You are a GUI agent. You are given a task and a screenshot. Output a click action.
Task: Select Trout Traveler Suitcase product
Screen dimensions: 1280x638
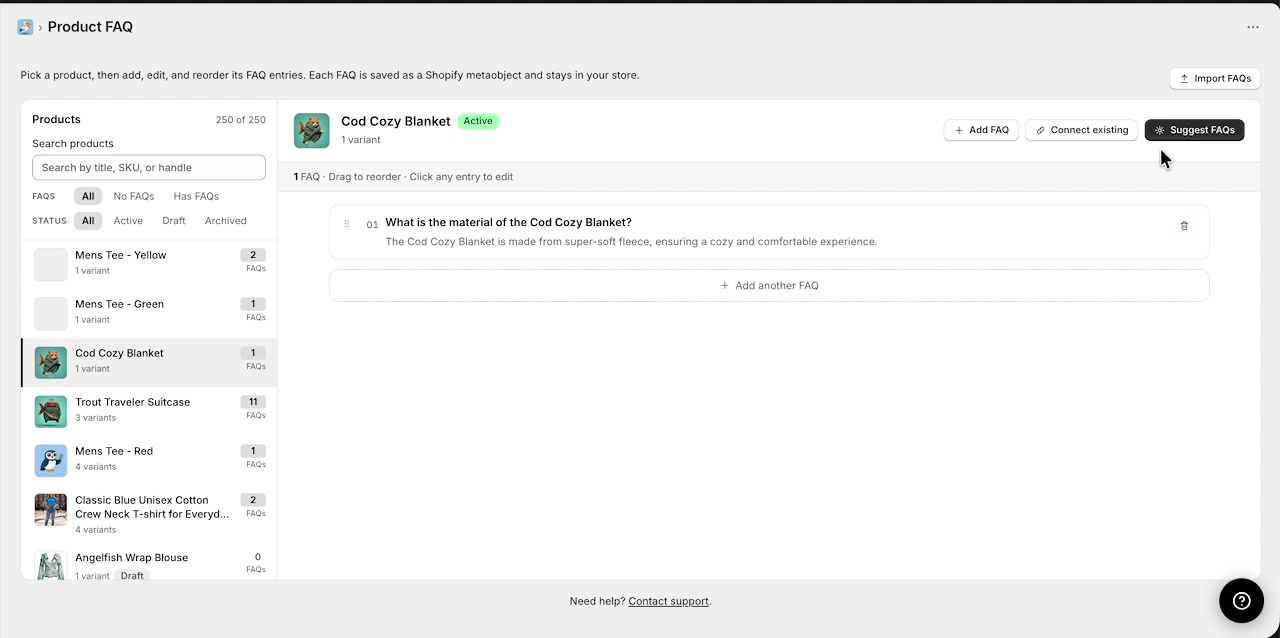(149, 411)
